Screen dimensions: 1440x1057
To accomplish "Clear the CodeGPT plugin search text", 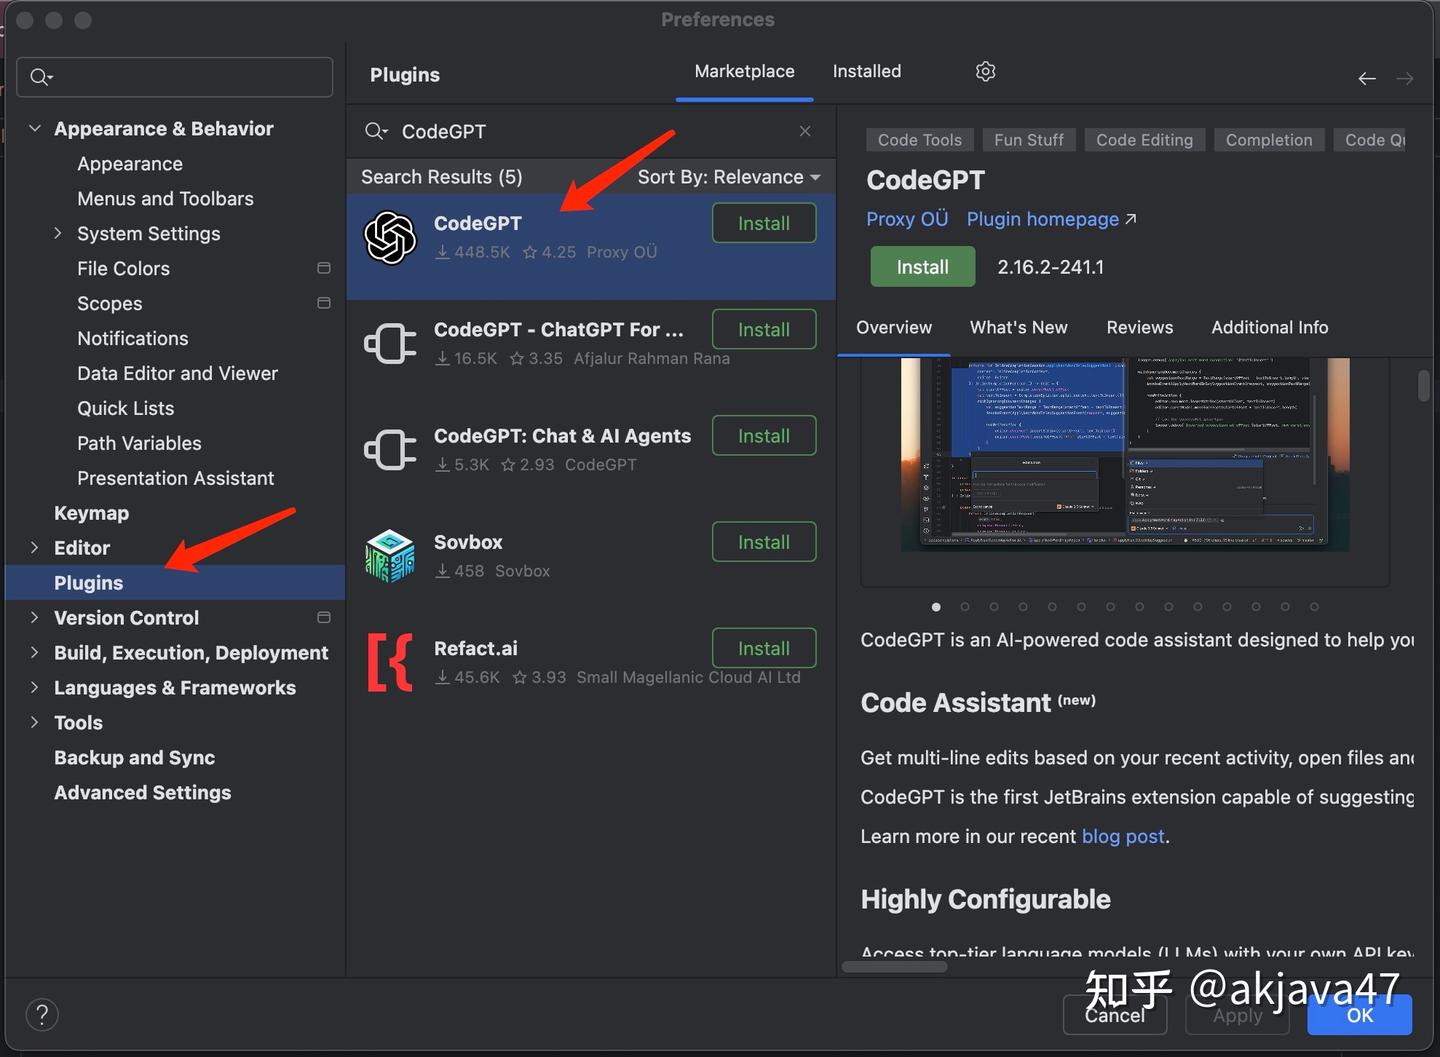I will pos(805,131).
